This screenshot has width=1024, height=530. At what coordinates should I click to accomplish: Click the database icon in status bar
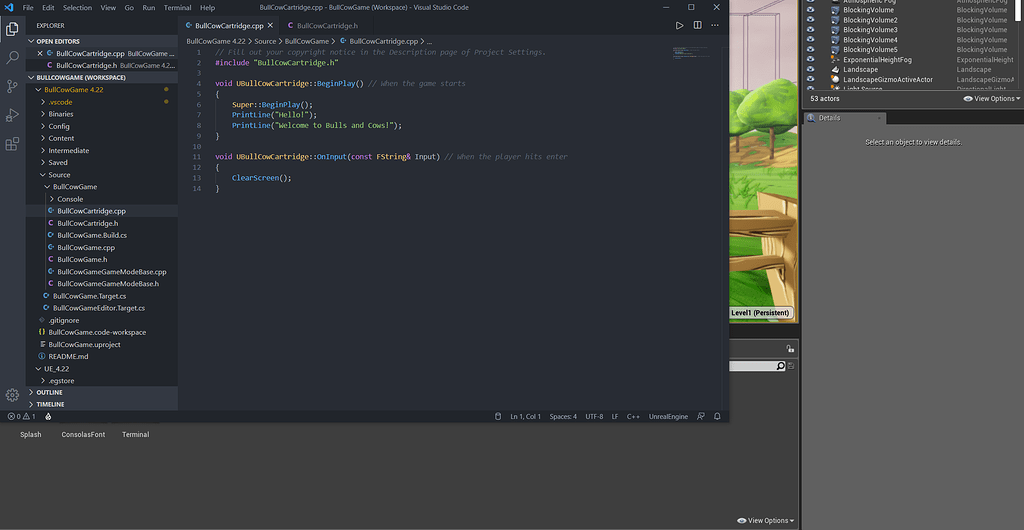coord(498,416)
